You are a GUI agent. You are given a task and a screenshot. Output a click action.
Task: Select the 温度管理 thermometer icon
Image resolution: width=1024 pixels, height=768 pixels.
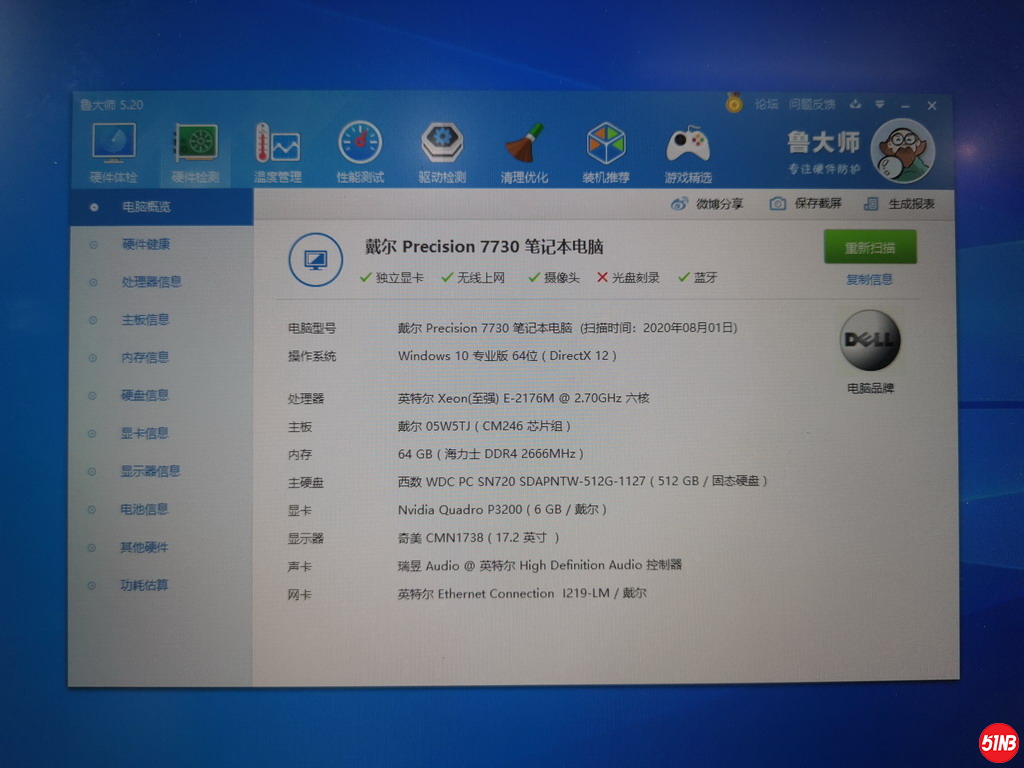(x=277, y=145)
